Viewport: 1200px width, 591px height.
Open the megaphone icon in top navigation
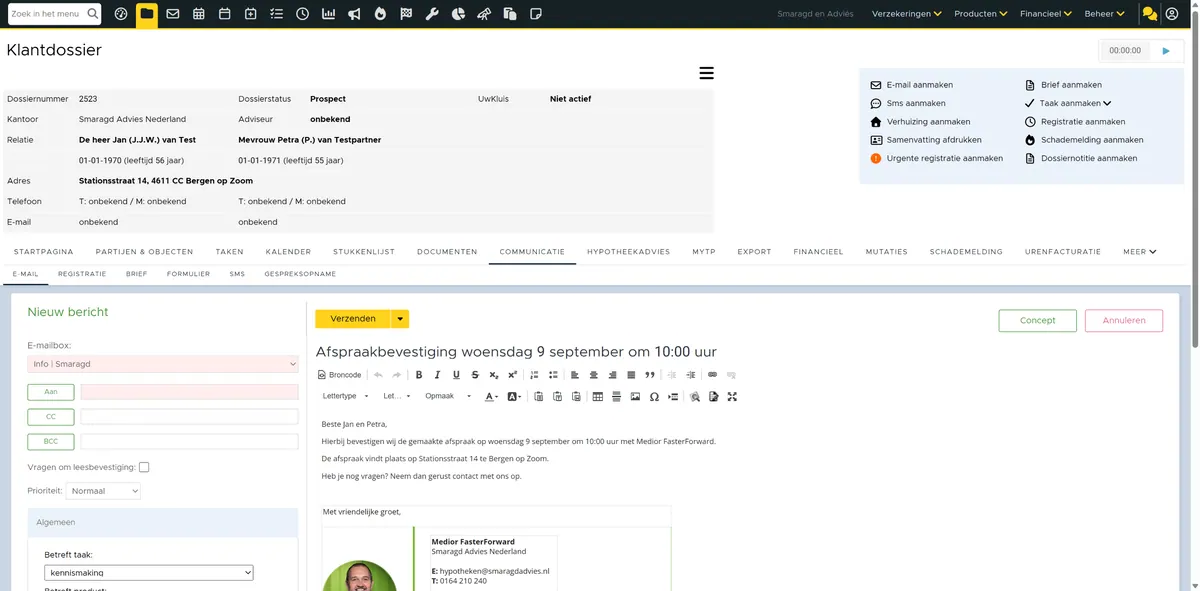point(354,14)
